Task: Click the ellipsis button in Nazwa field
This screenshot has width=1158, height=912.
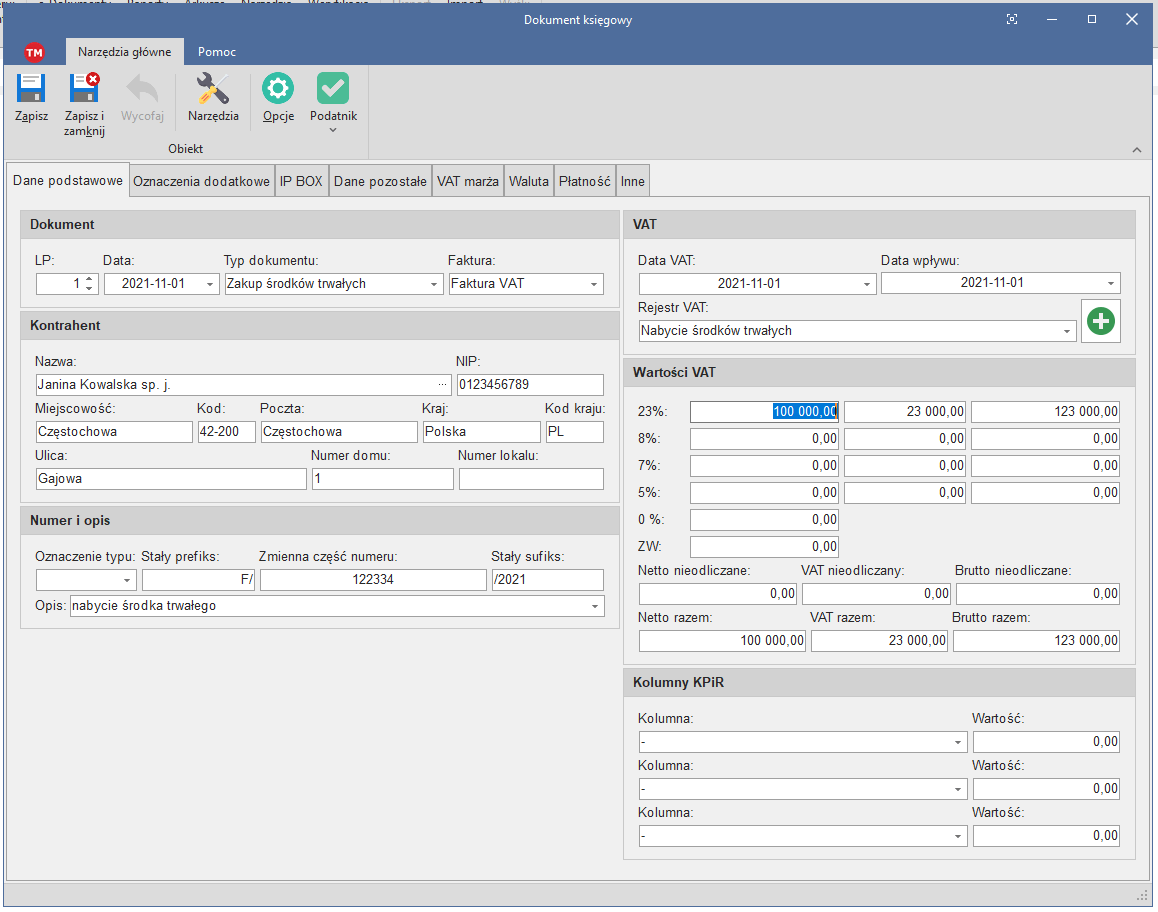Action: point(442,385)
